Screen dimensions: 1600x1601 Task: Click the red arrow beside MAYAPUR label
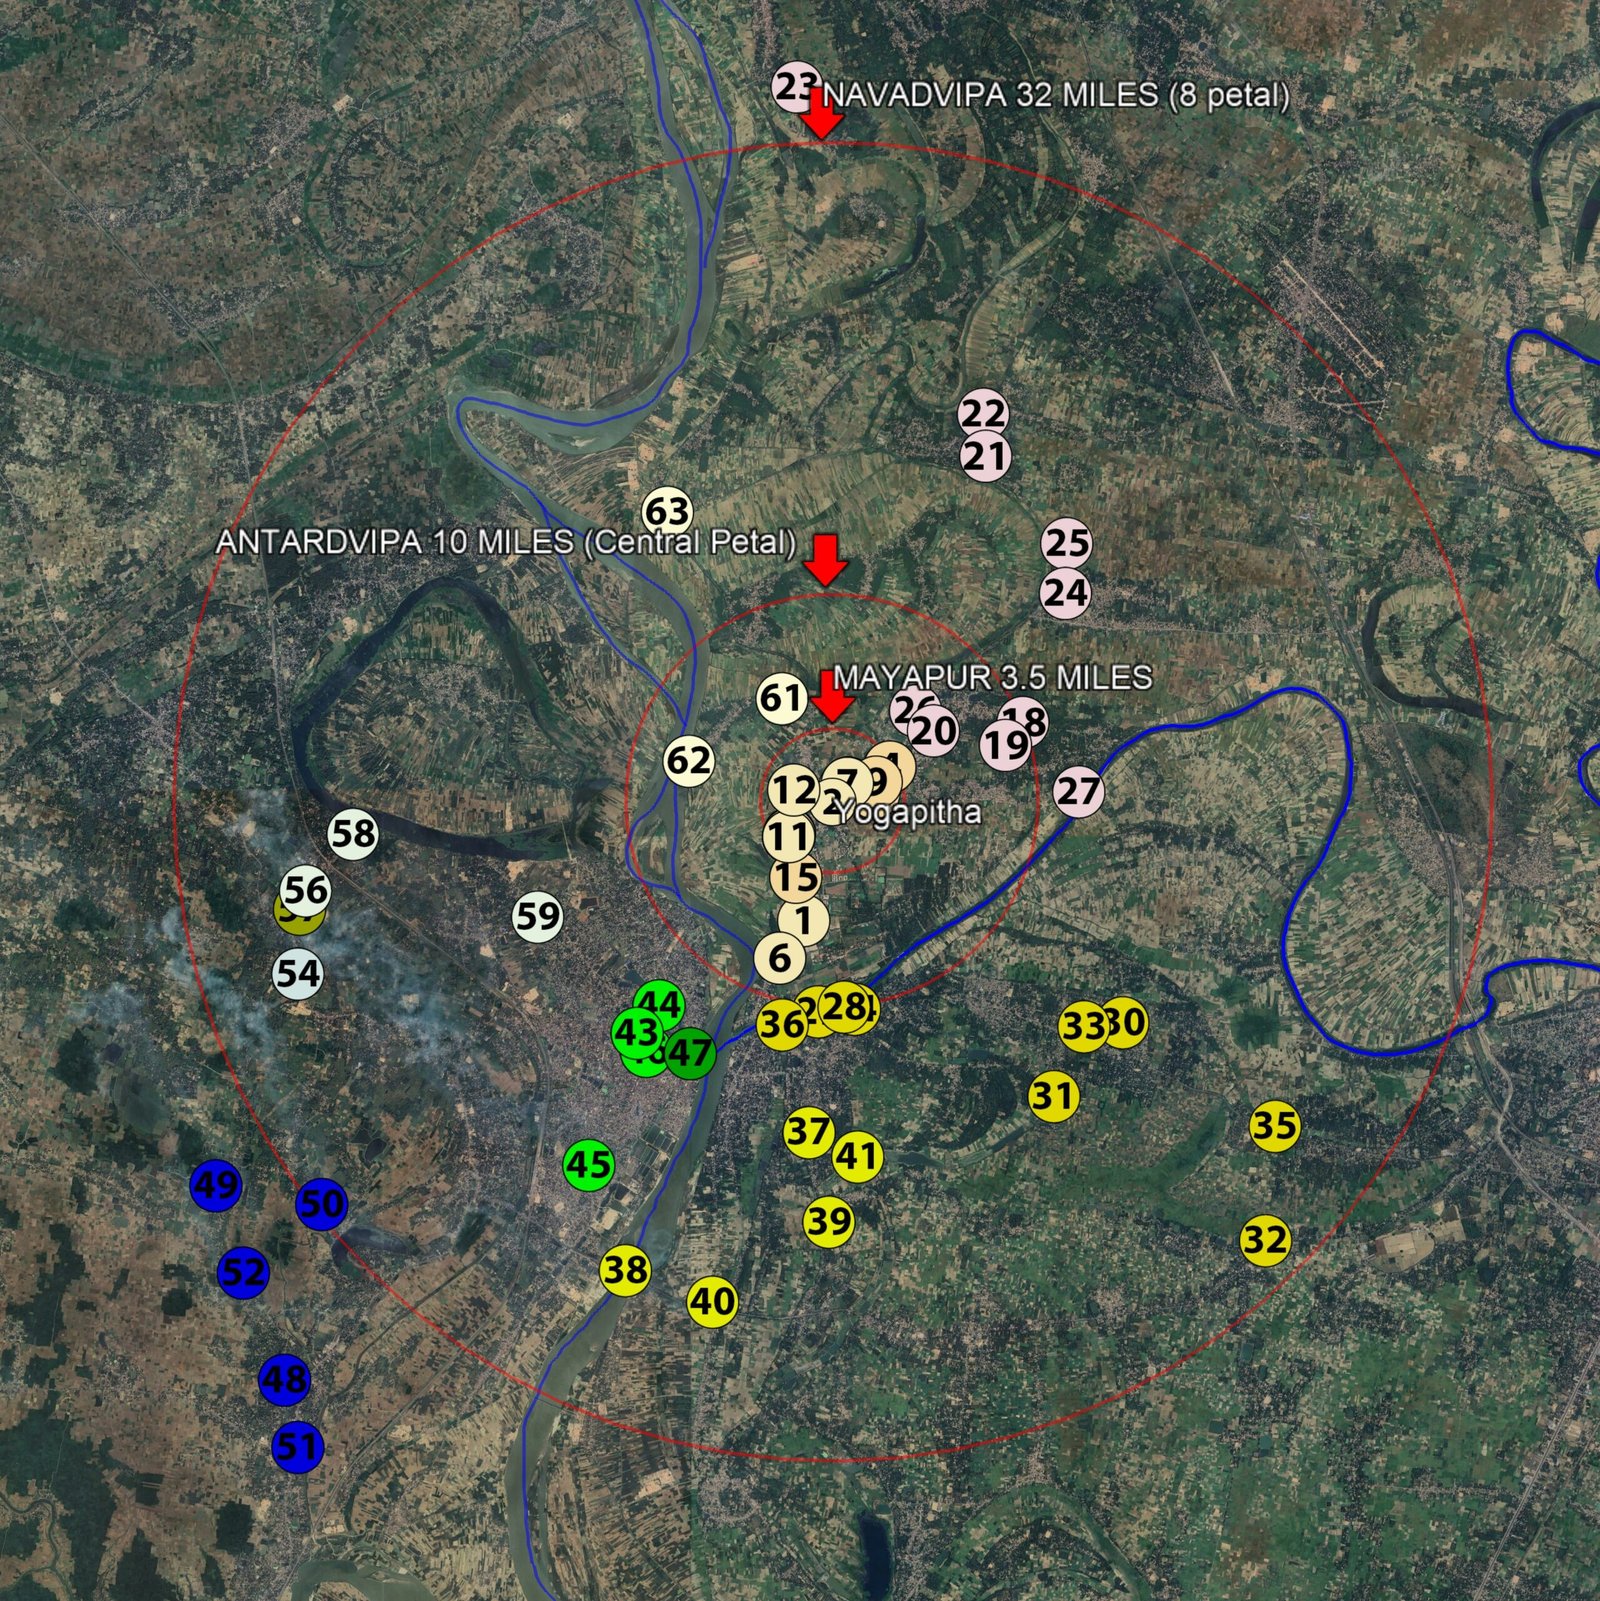point(831,695)
